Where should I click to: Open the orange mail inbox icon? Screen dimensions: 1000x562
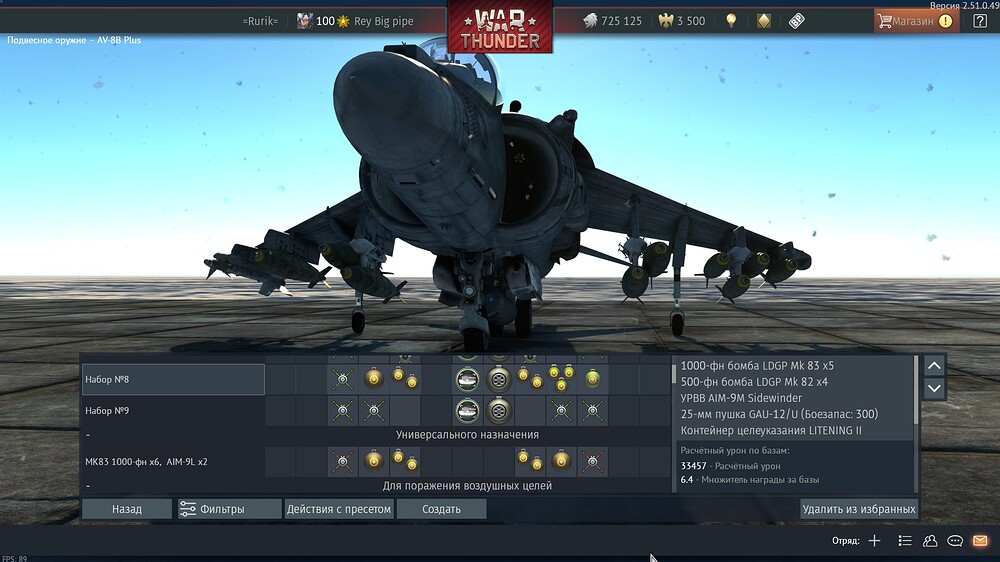coord(980,540)
